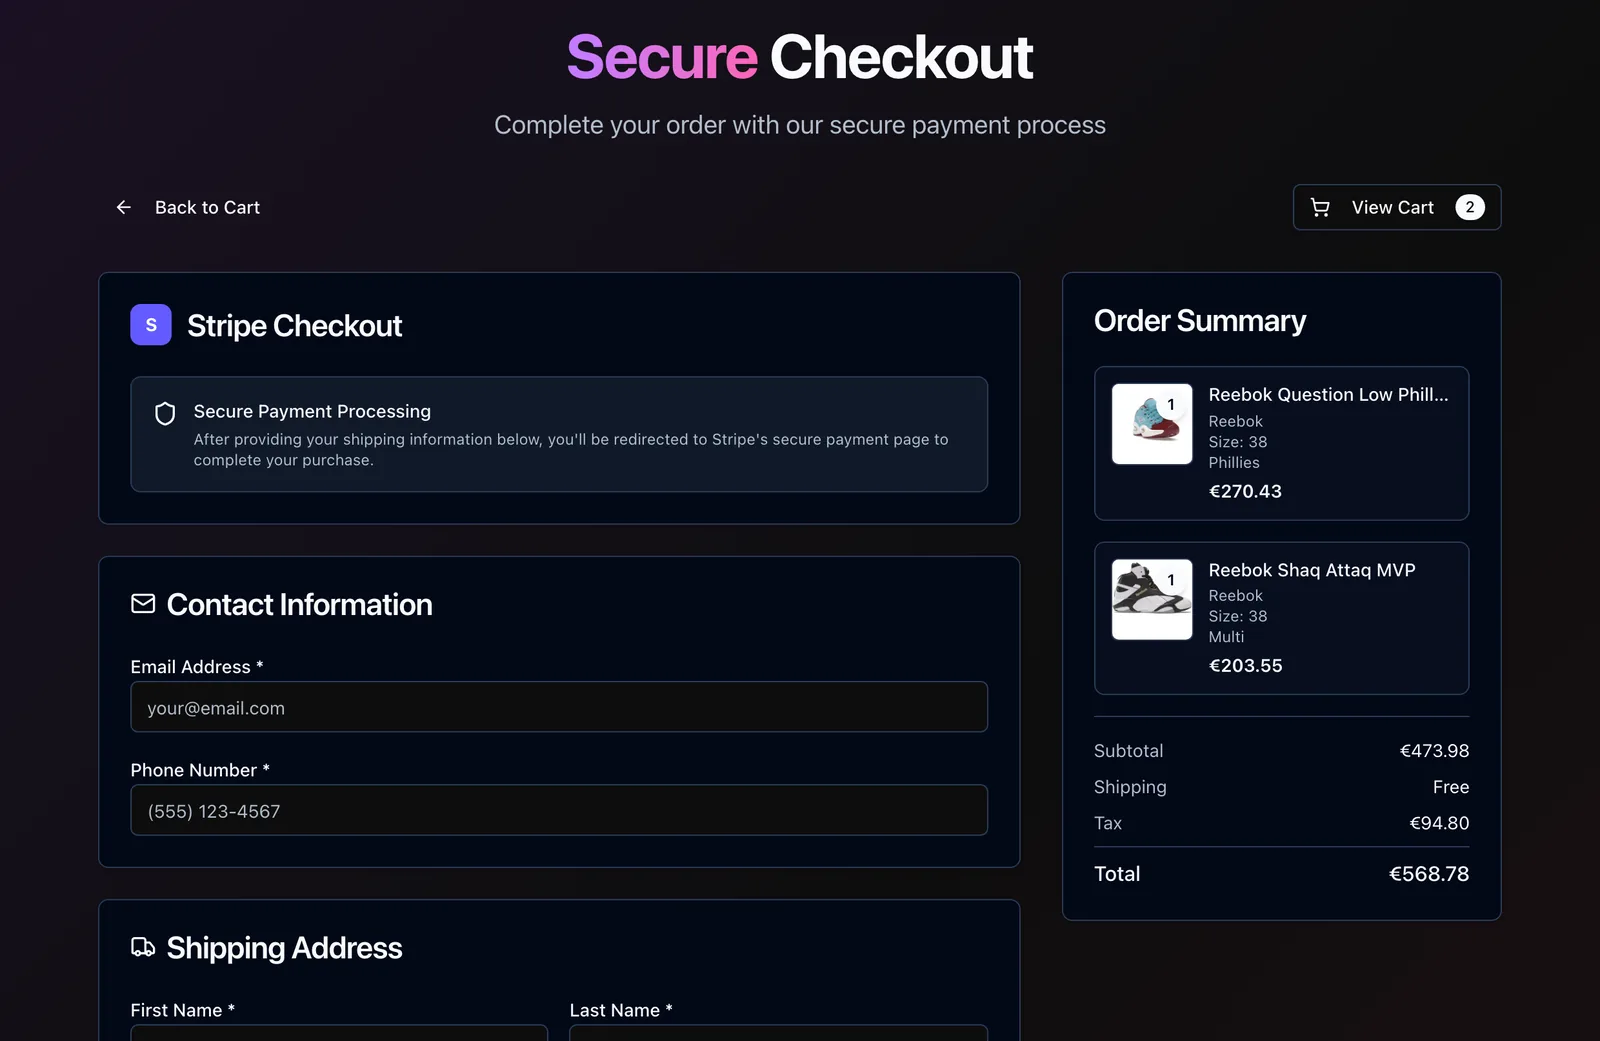Click the Tax value €94.80

click(1439, 823)
